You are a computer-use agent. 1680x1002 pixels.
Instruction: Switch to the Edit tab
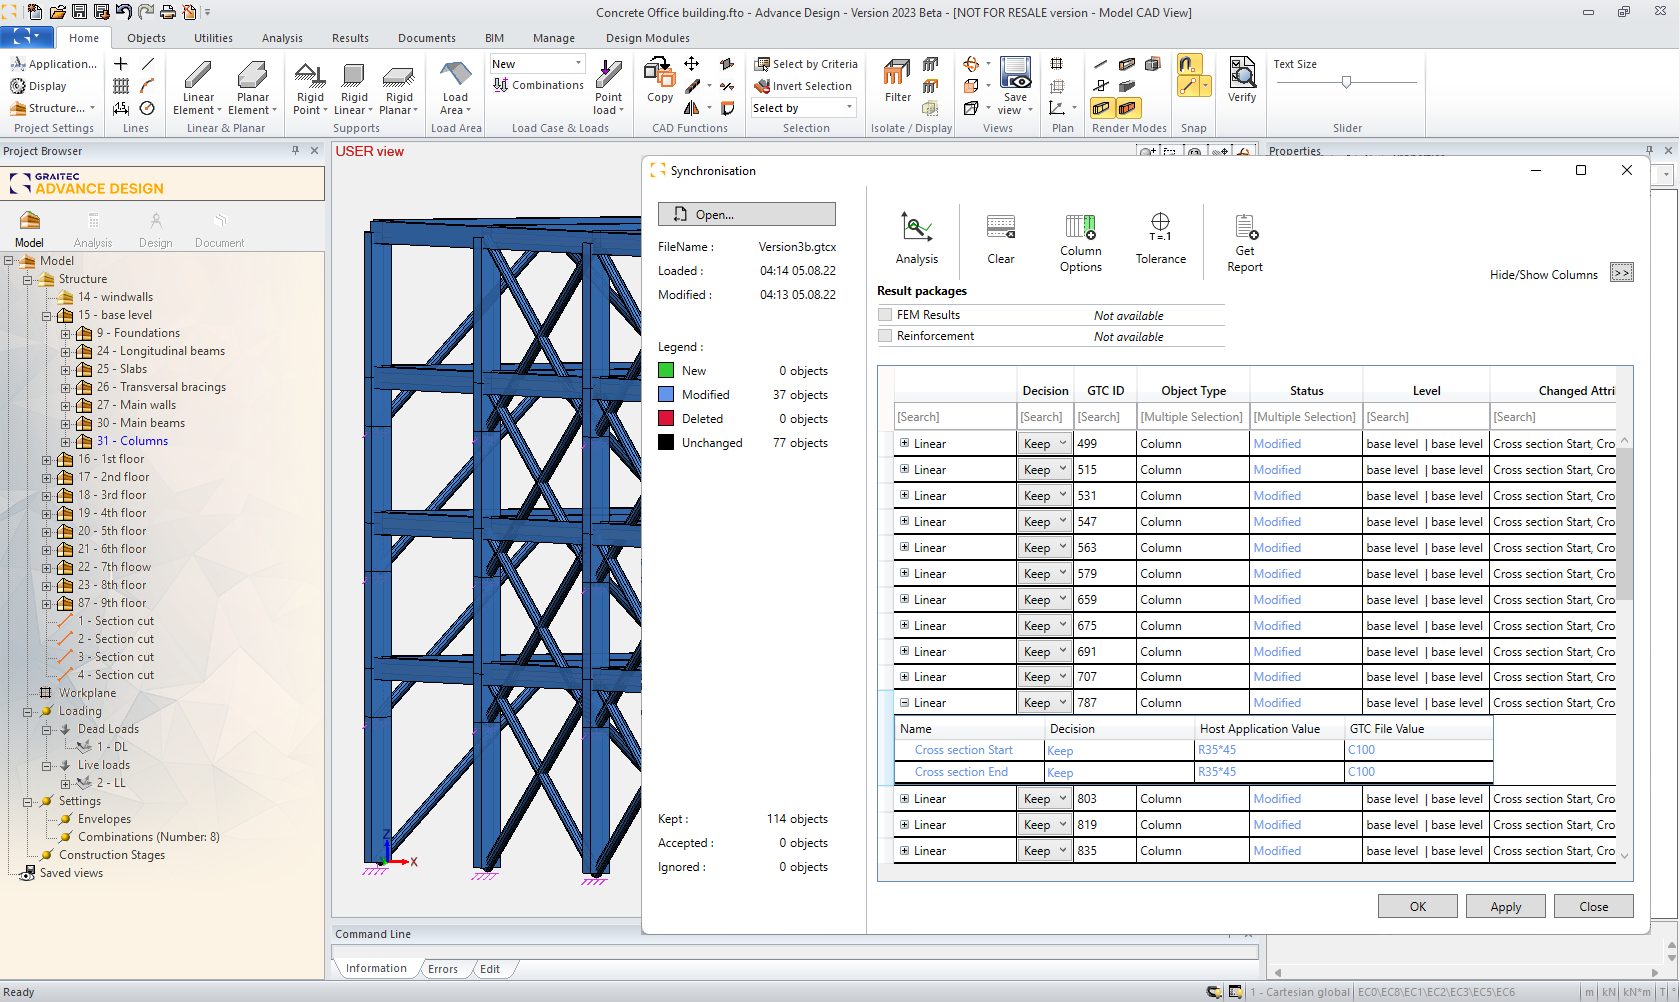pyautogui.click(x=490, y=969)
